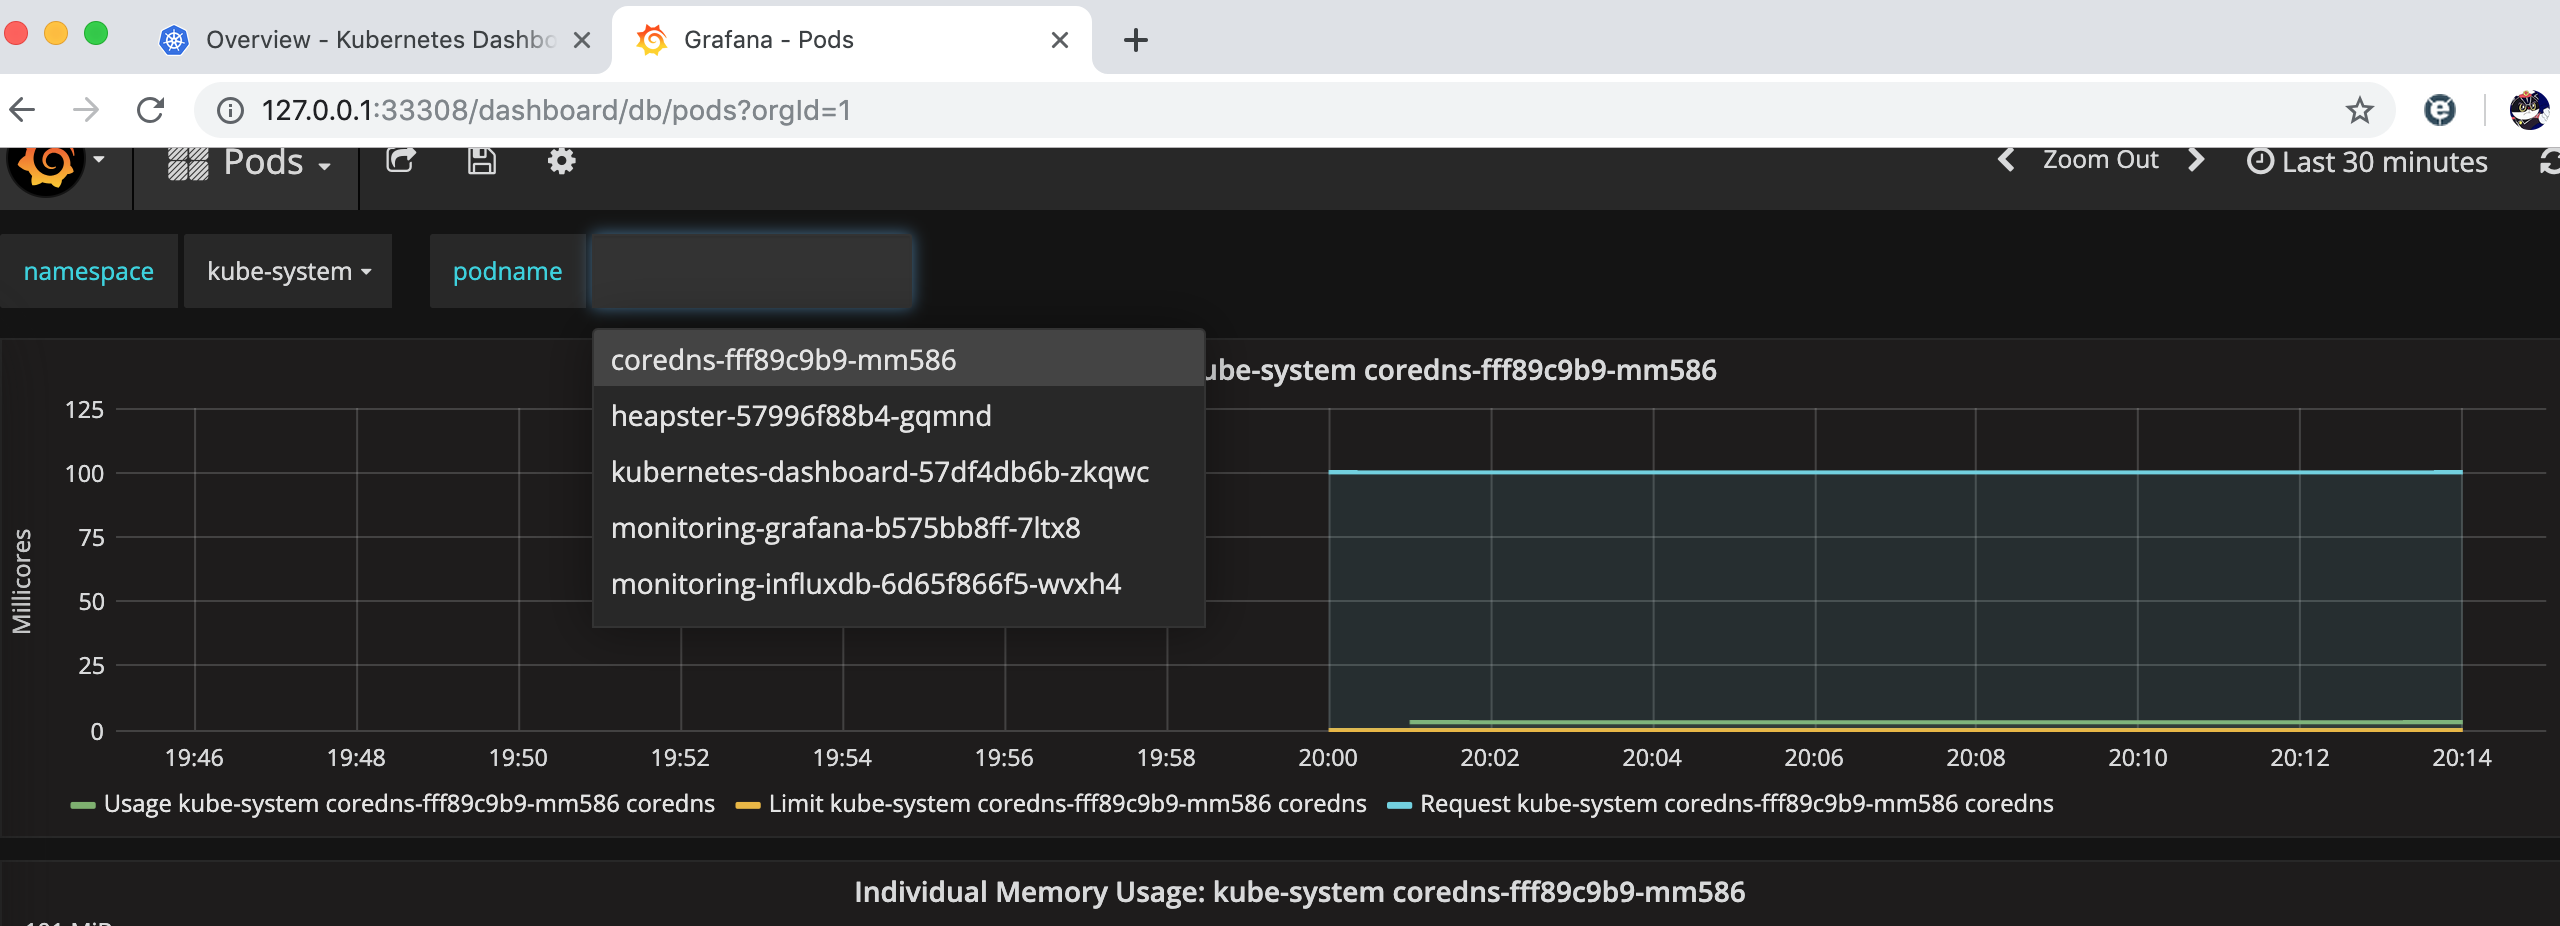The height and width of the screenshot is (926, 2560).
Task: Click the 20:00 time axis label
Action: 1328,758
